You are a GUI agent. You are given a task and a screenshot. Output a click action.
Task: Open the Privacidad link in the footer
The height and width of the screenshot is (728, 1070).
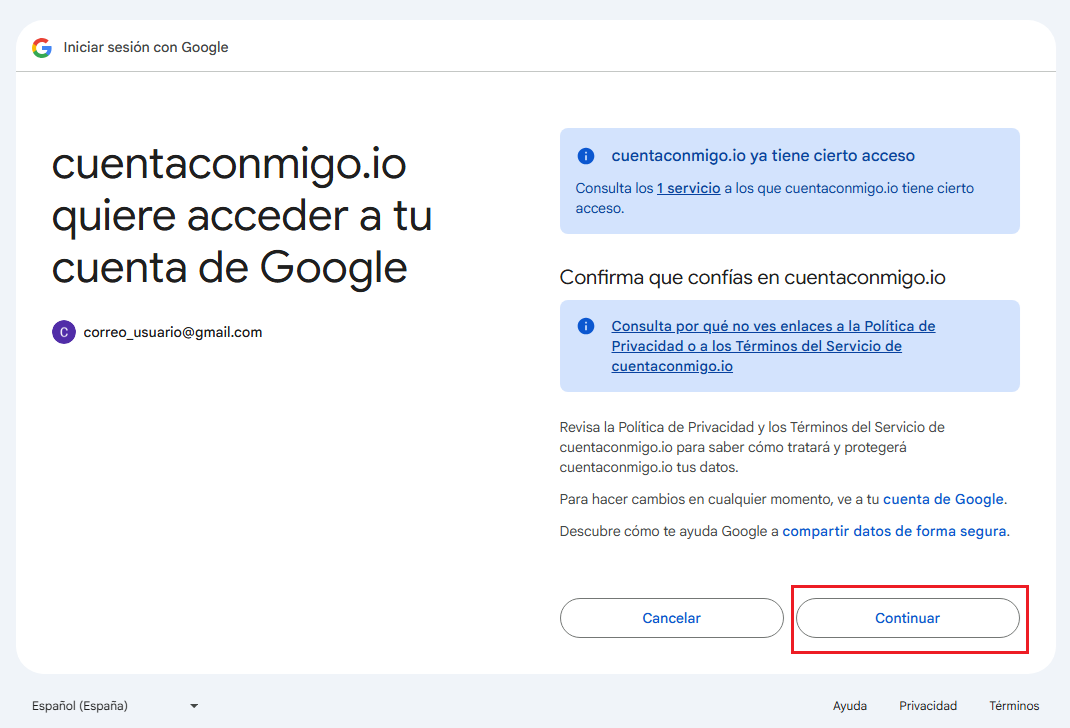click(928, 705)
